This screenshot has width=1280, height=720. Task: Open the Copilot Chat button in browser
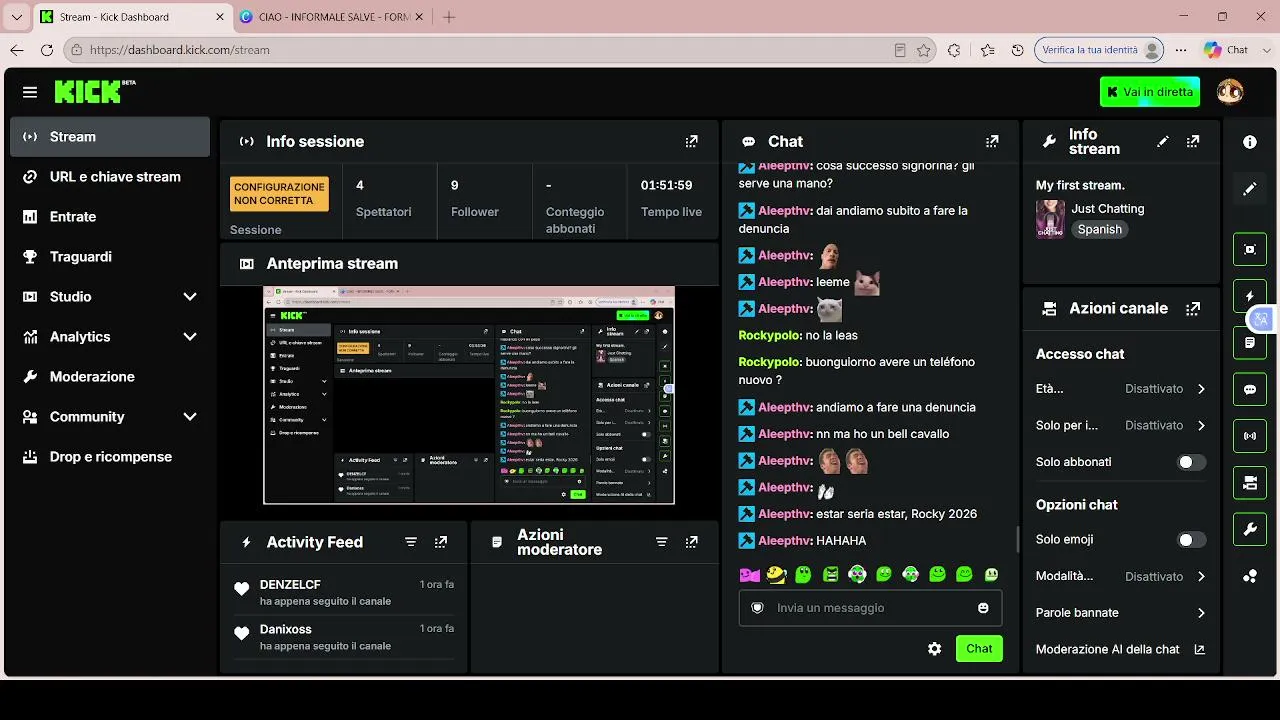(x=1226, y=50)
